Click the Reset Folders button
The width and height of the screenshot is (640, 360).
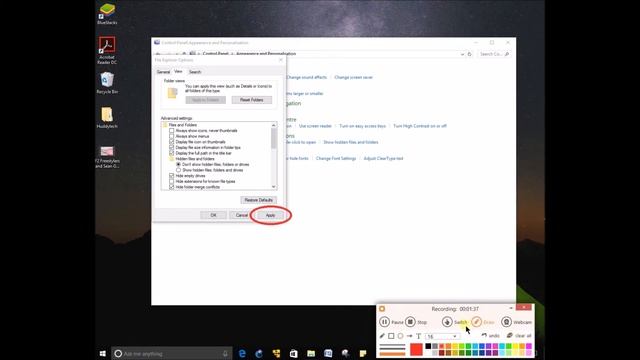251,100
